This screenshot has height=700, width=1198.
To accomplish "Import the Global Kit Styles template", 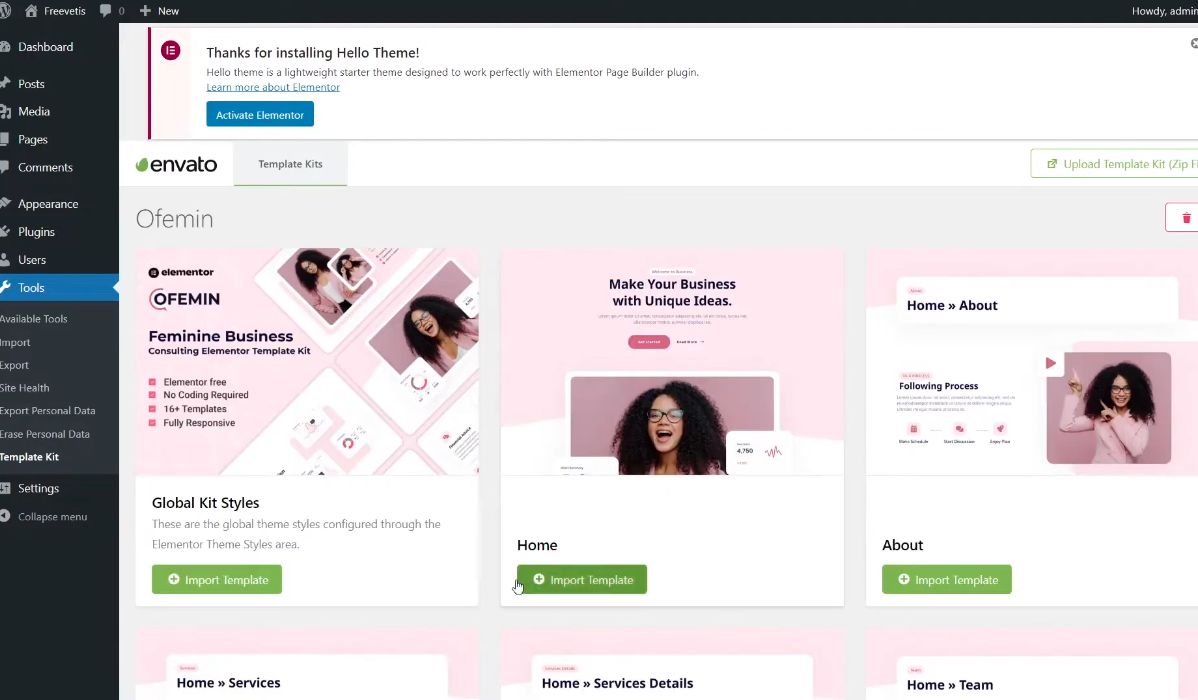I will pyautogui.click(x=217, y=580).
